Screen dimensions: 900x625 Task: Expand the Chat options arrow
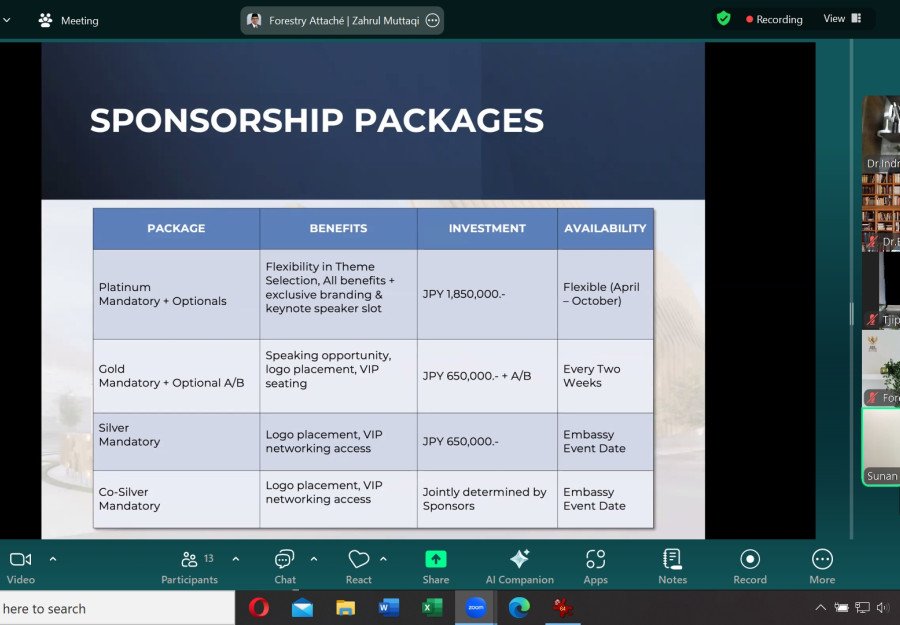pos(314,559)
